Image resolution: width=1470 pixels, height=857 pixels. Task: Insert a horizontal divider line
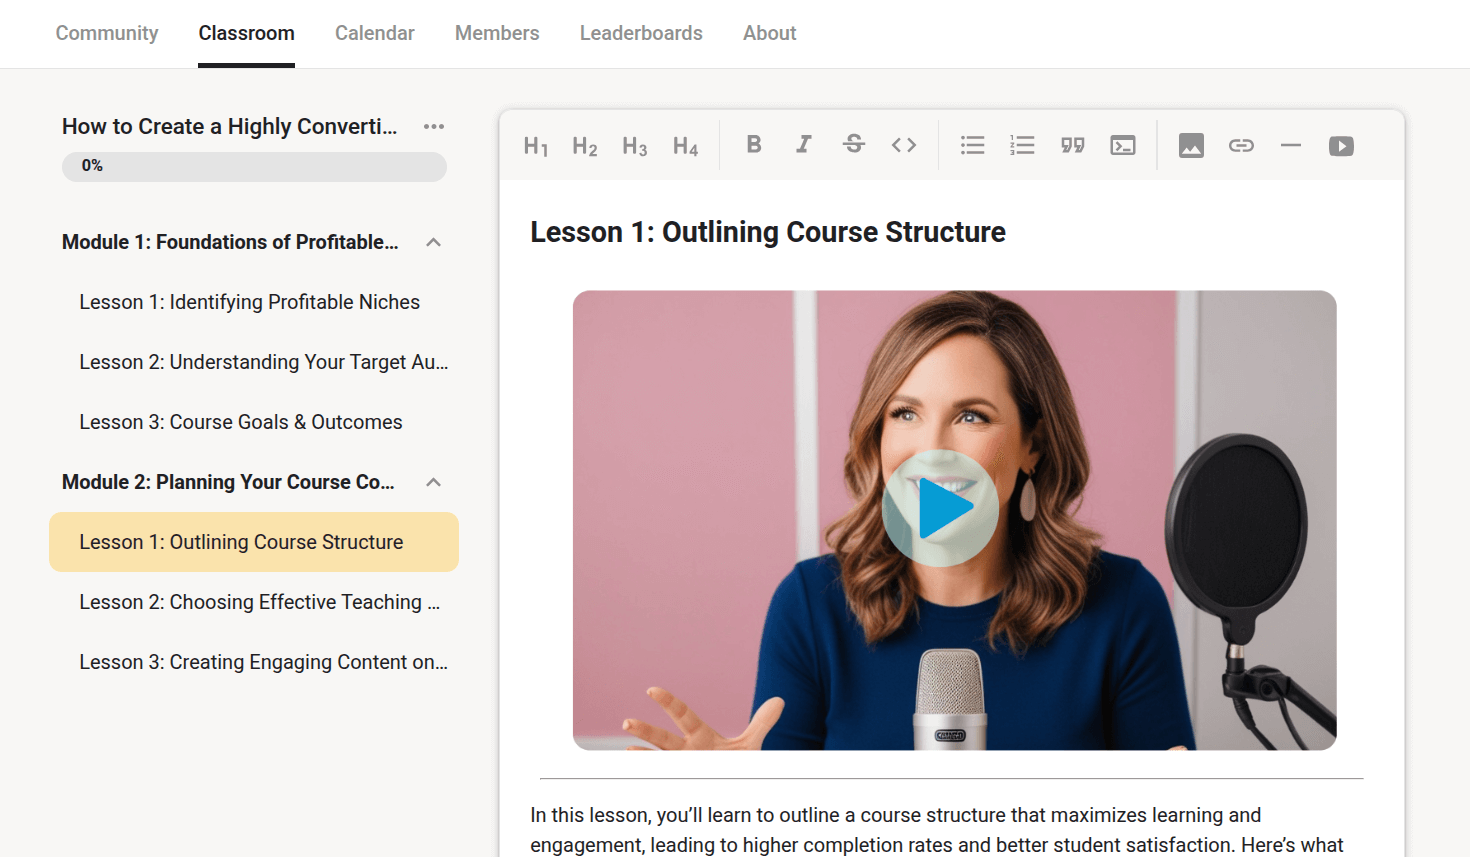pos(1291,146)
